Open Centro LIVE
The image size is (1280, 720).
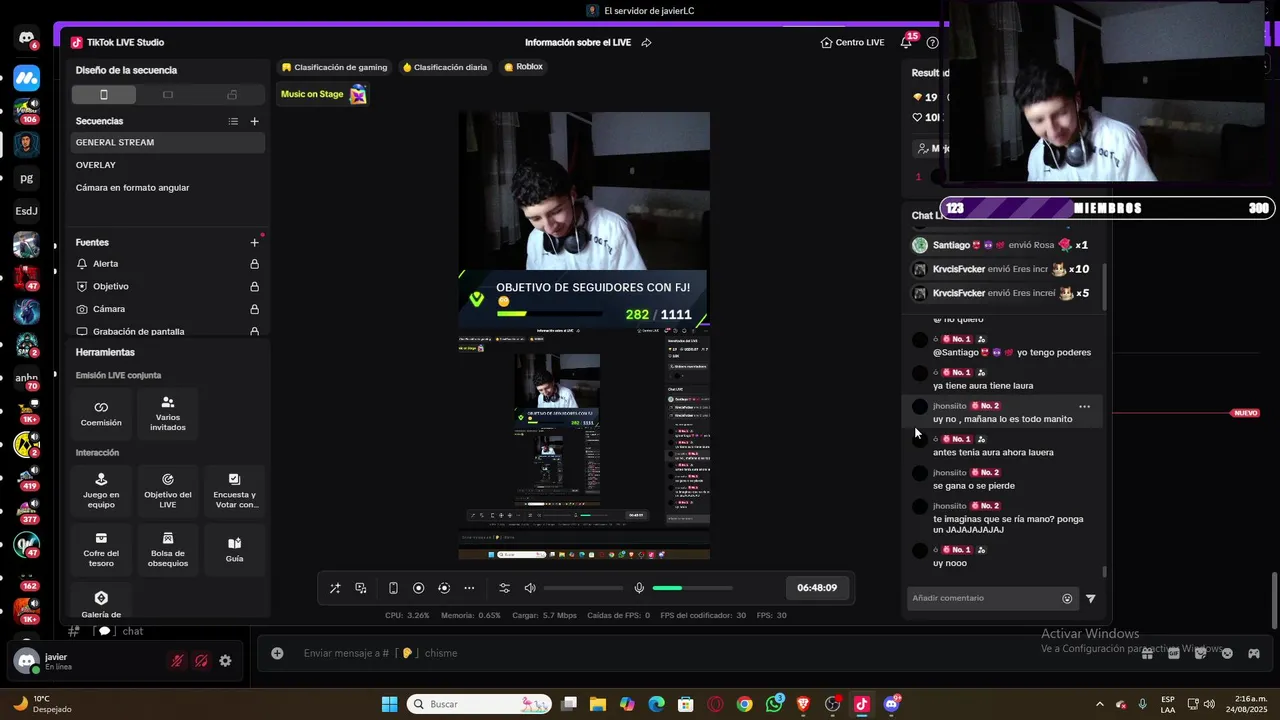pos(852,43)
